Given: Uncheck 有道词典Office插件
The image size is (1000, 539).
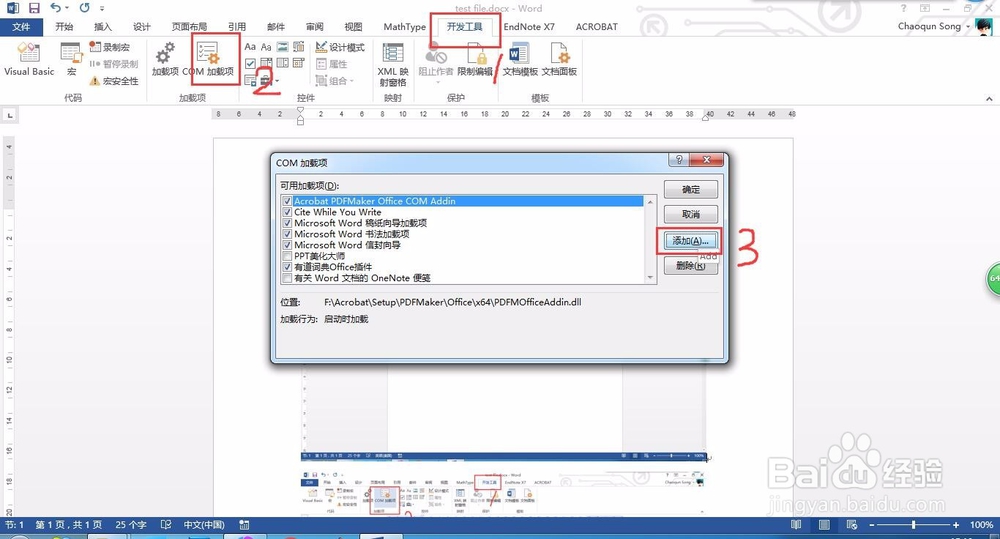Looking at the screenshot, I should click(x=287, y=267).
